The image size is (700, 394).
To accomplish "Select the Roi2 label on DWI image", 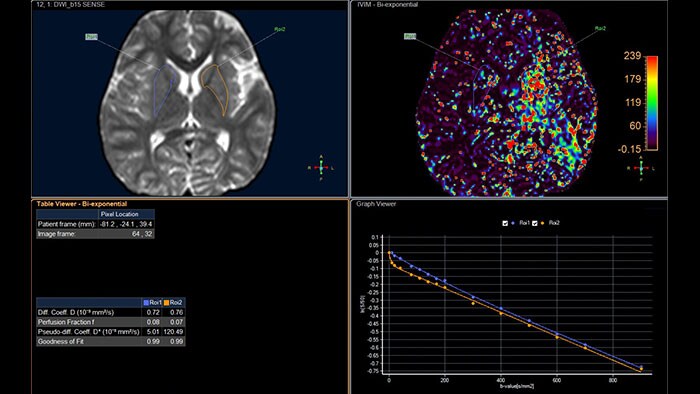I will (x=279, y=29).
